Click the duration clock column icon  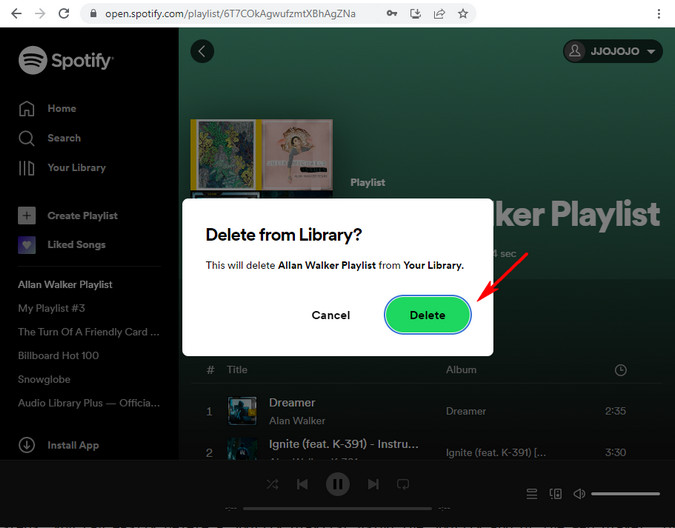point(620,370)
